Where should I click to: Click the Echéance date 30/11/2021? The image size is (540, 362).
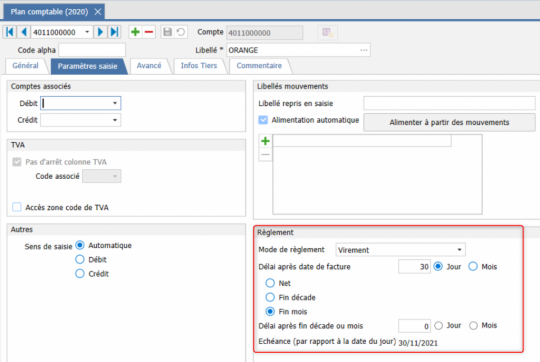tap(418, 343)
